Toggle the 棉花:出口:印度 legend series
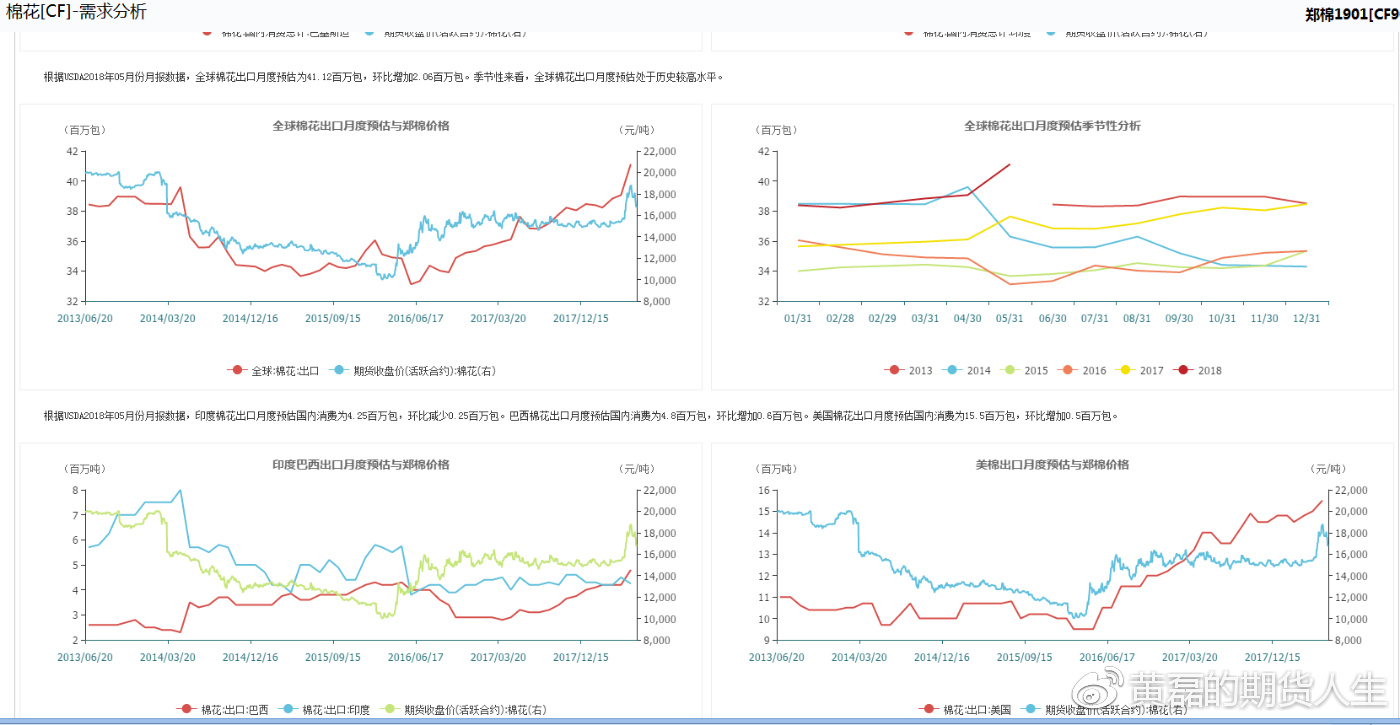This screenshot has width=1400, height=725. [x=325, y=709]
